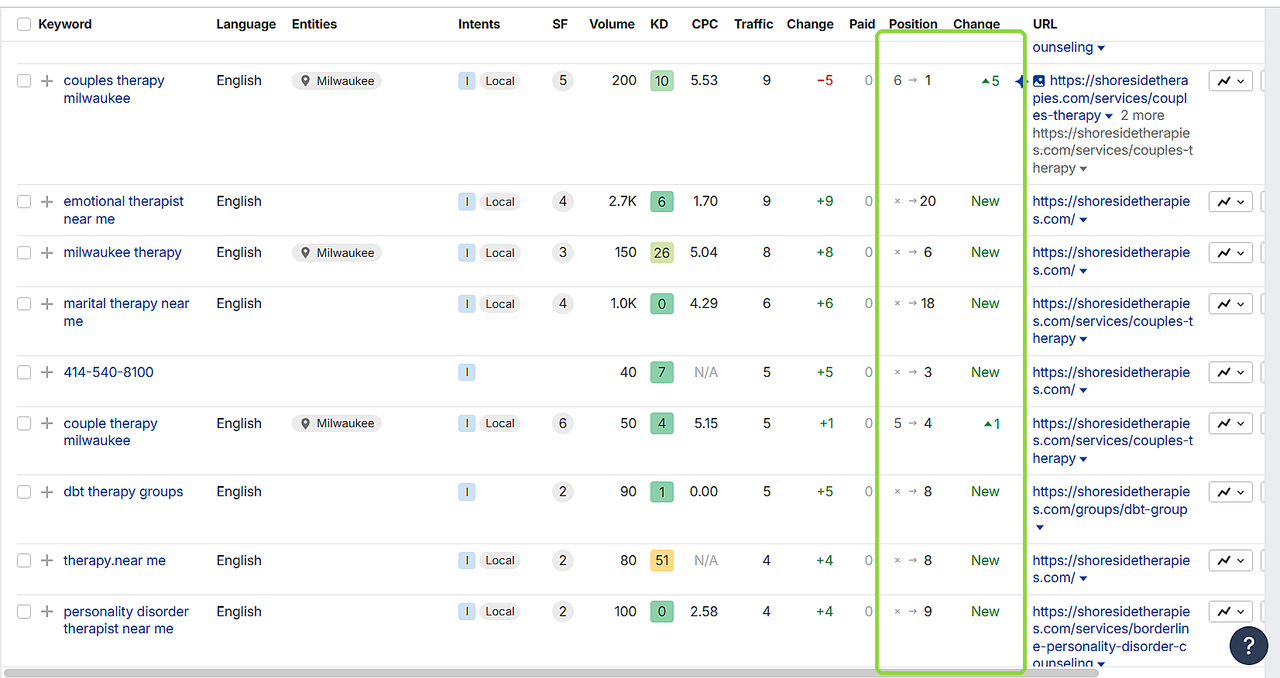This screenshot has height=678, width=1280.
Task: Click plus icon beside therapy.near me
Action: click(47, 560)
